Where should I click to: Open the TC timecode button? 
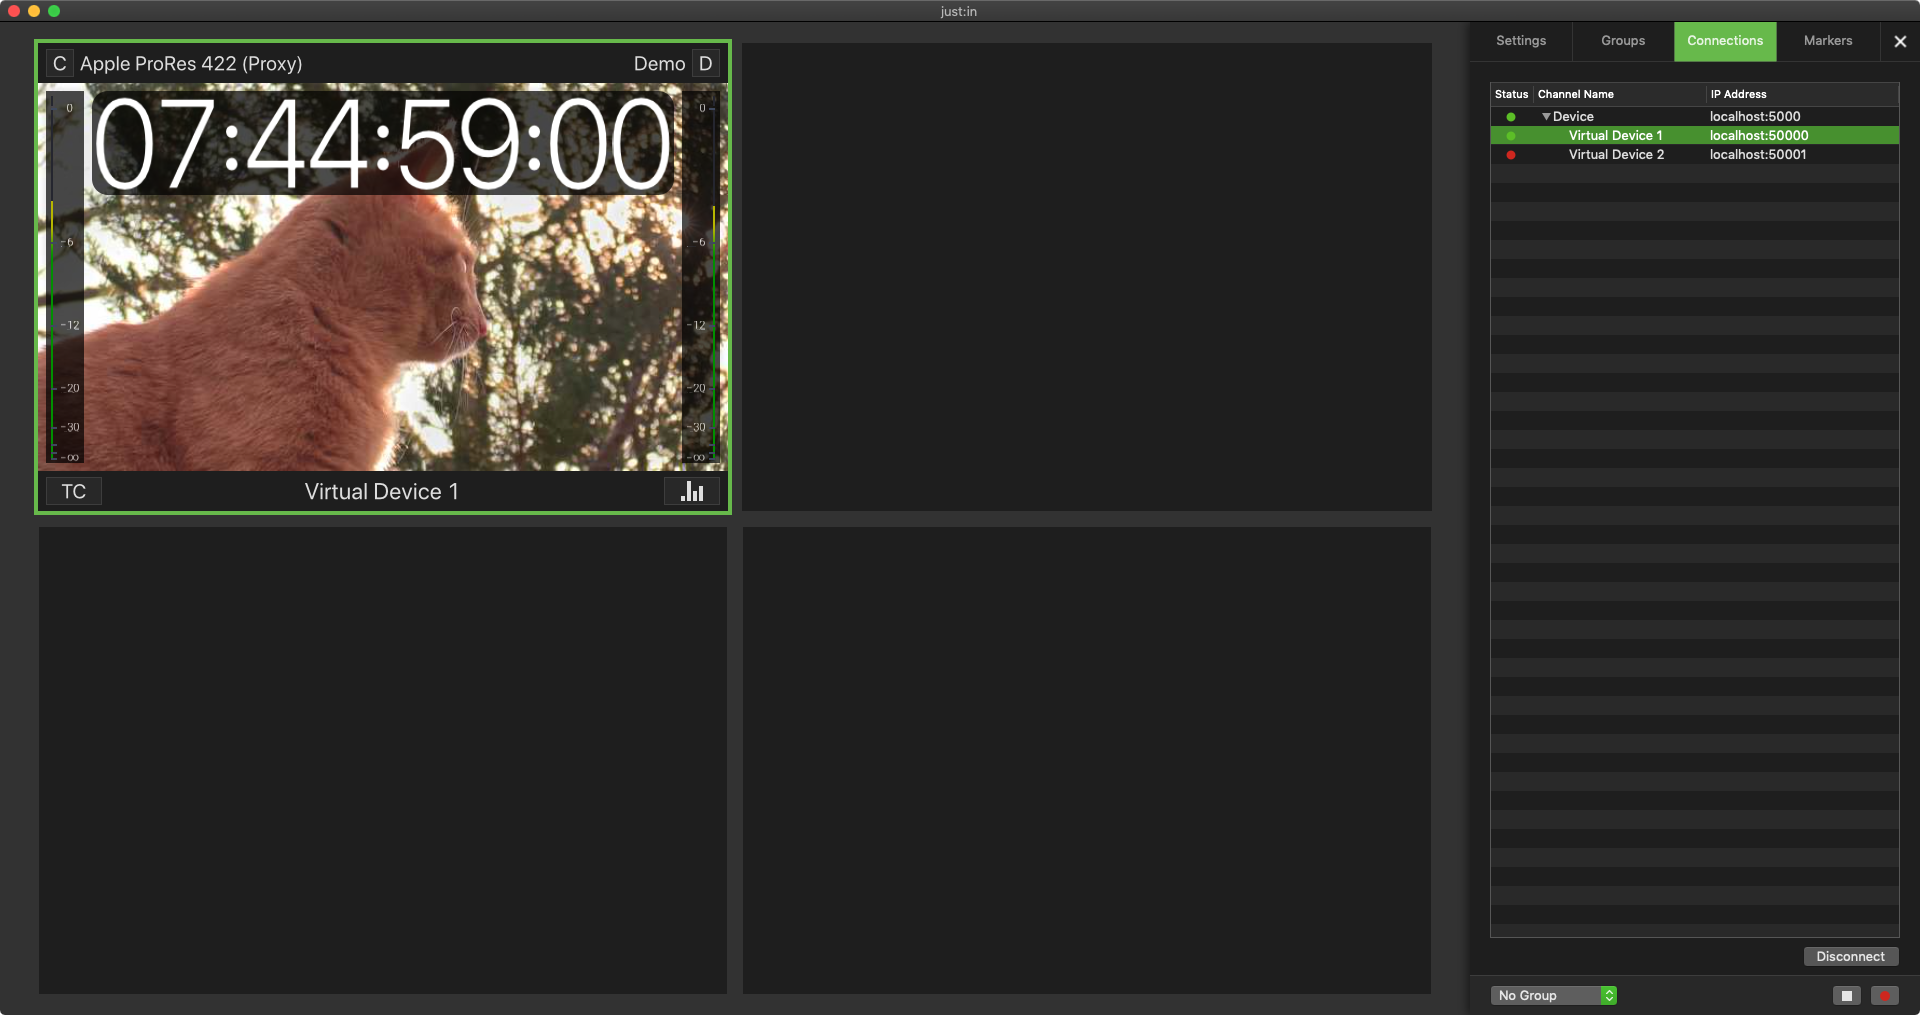point(74,492)
